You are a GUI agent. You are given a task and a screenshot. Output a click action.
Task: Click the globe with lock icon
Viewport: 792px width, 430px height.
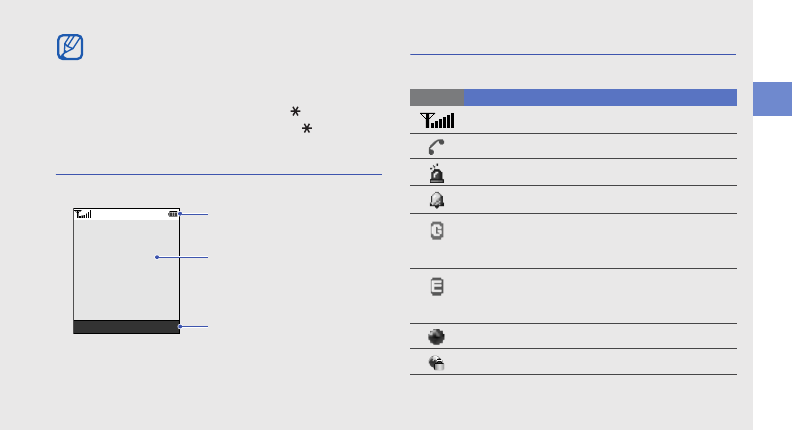point(436,363)
